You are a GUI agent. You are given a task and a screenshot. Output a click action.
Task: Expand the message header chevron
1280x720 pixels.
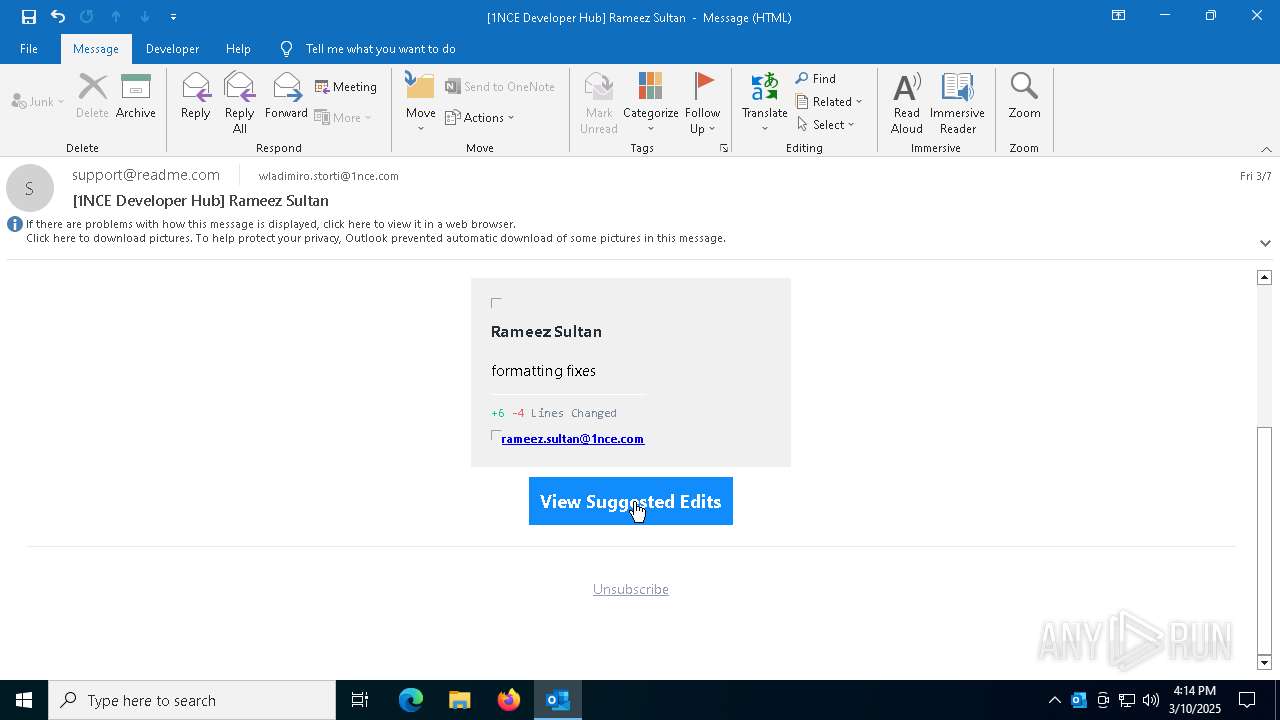1265,243
